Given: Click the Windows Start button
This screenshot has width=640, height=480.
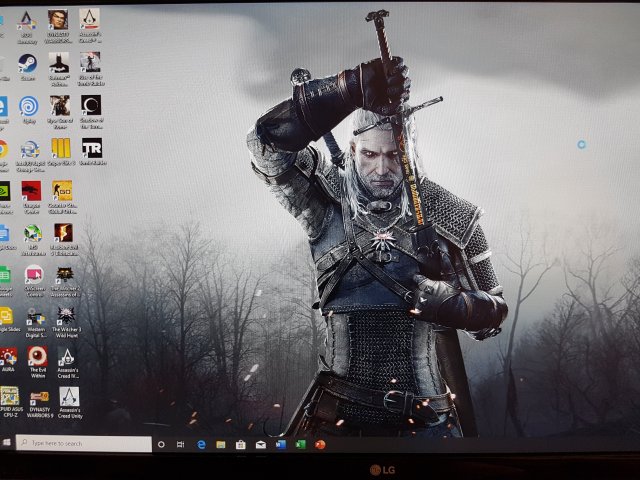Looking at the screenshot, I should pyautogui.click(x=8, y=442).
